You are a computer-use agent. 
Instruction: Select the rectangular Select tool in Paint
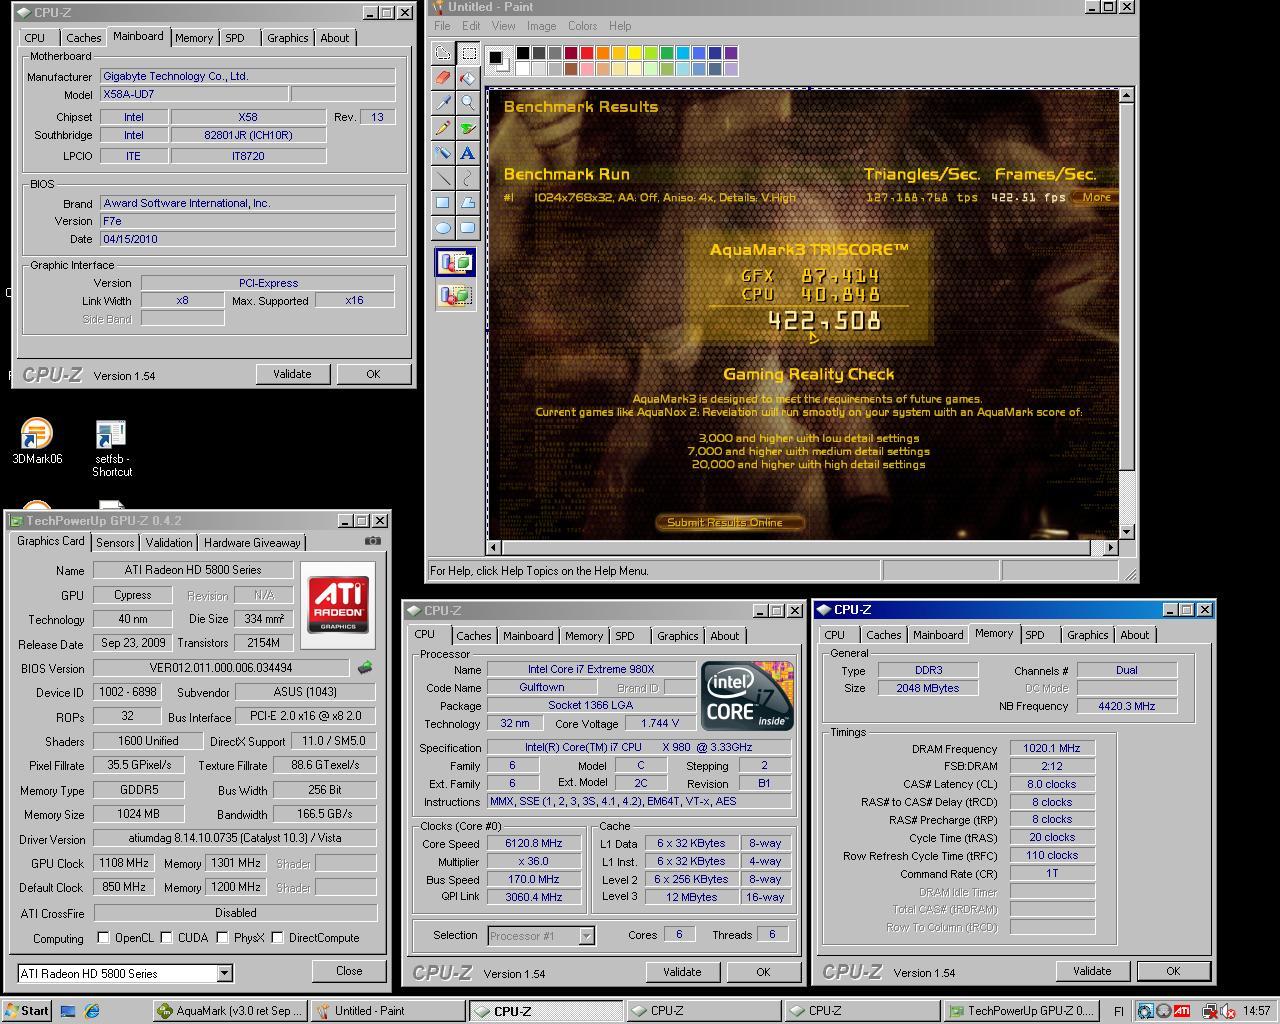468,53
